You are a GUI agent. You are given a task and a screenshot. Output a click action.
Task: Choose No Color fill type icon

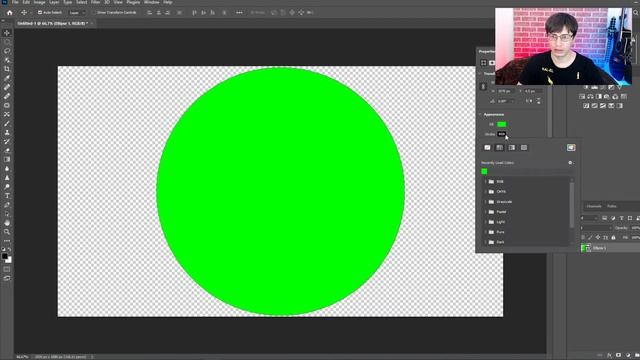click(487, 148)
